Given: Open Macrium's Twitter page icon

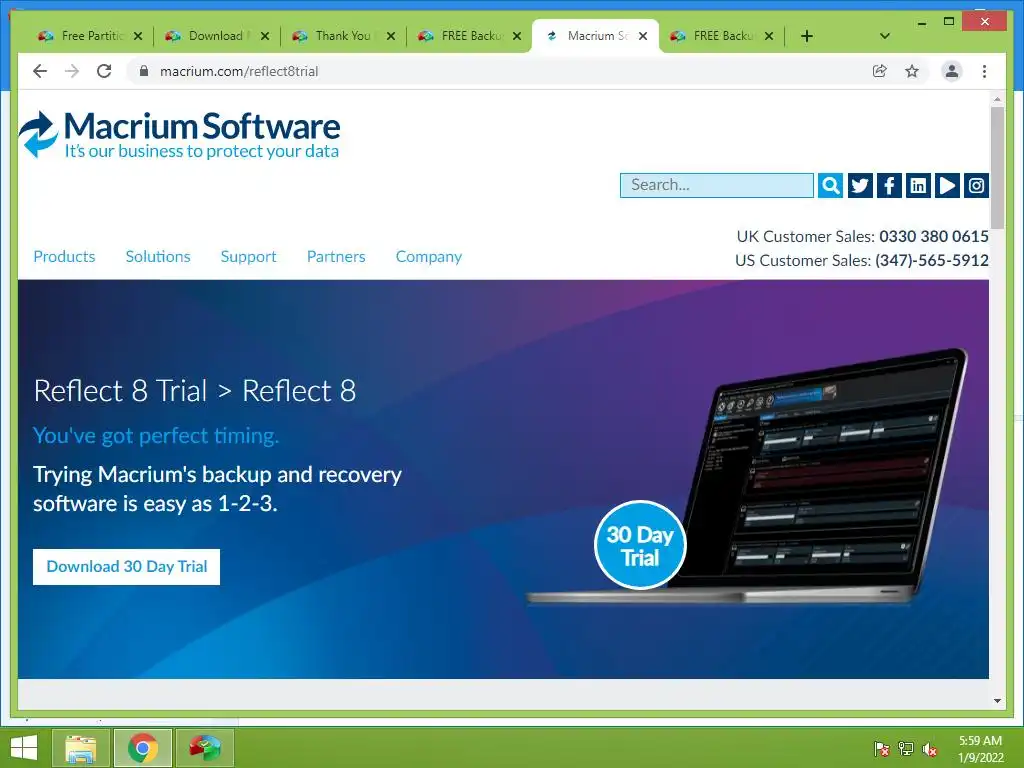Looking at the screenshot, I should [860, 185].
